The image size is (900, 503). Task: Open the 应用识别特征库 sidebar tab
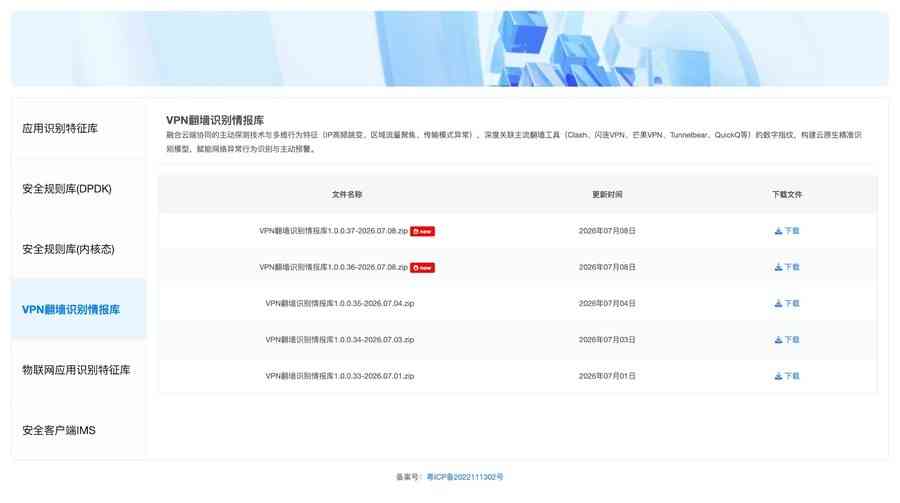[x=79, y=129]
